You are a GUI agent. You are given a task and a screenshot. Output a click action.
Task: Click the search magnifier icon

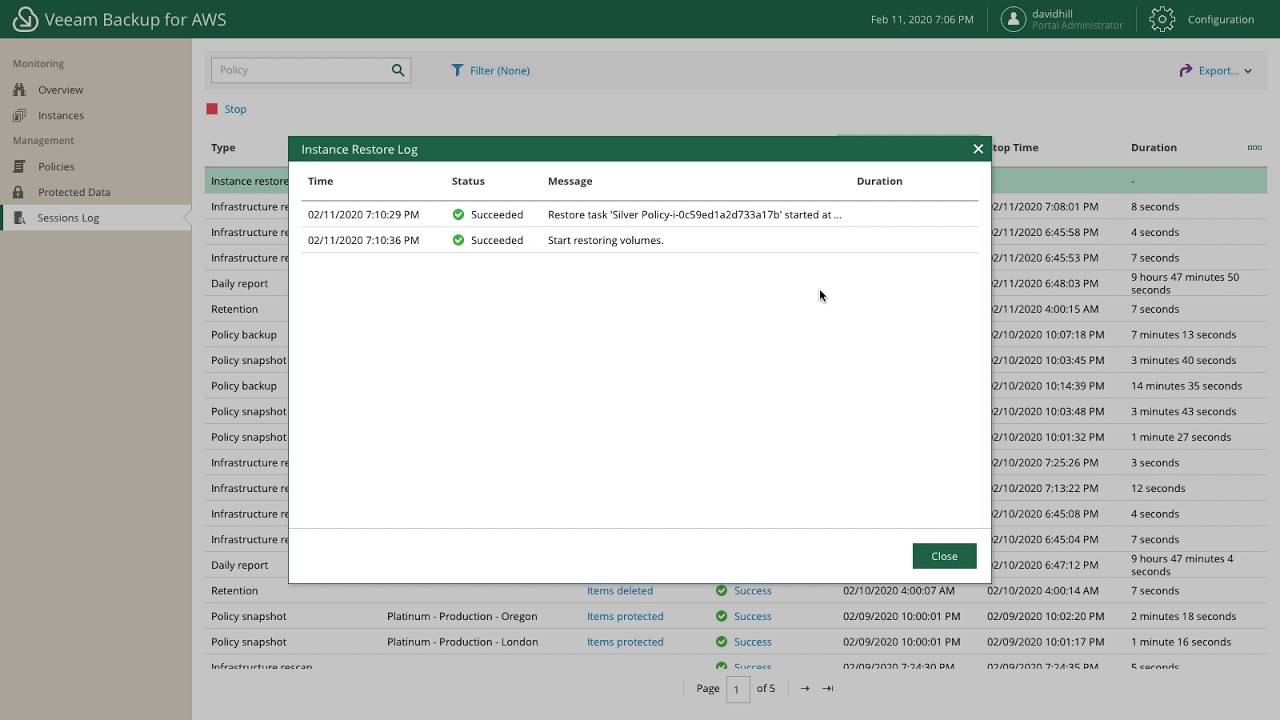pyautogui.click(x=398, y=70)
